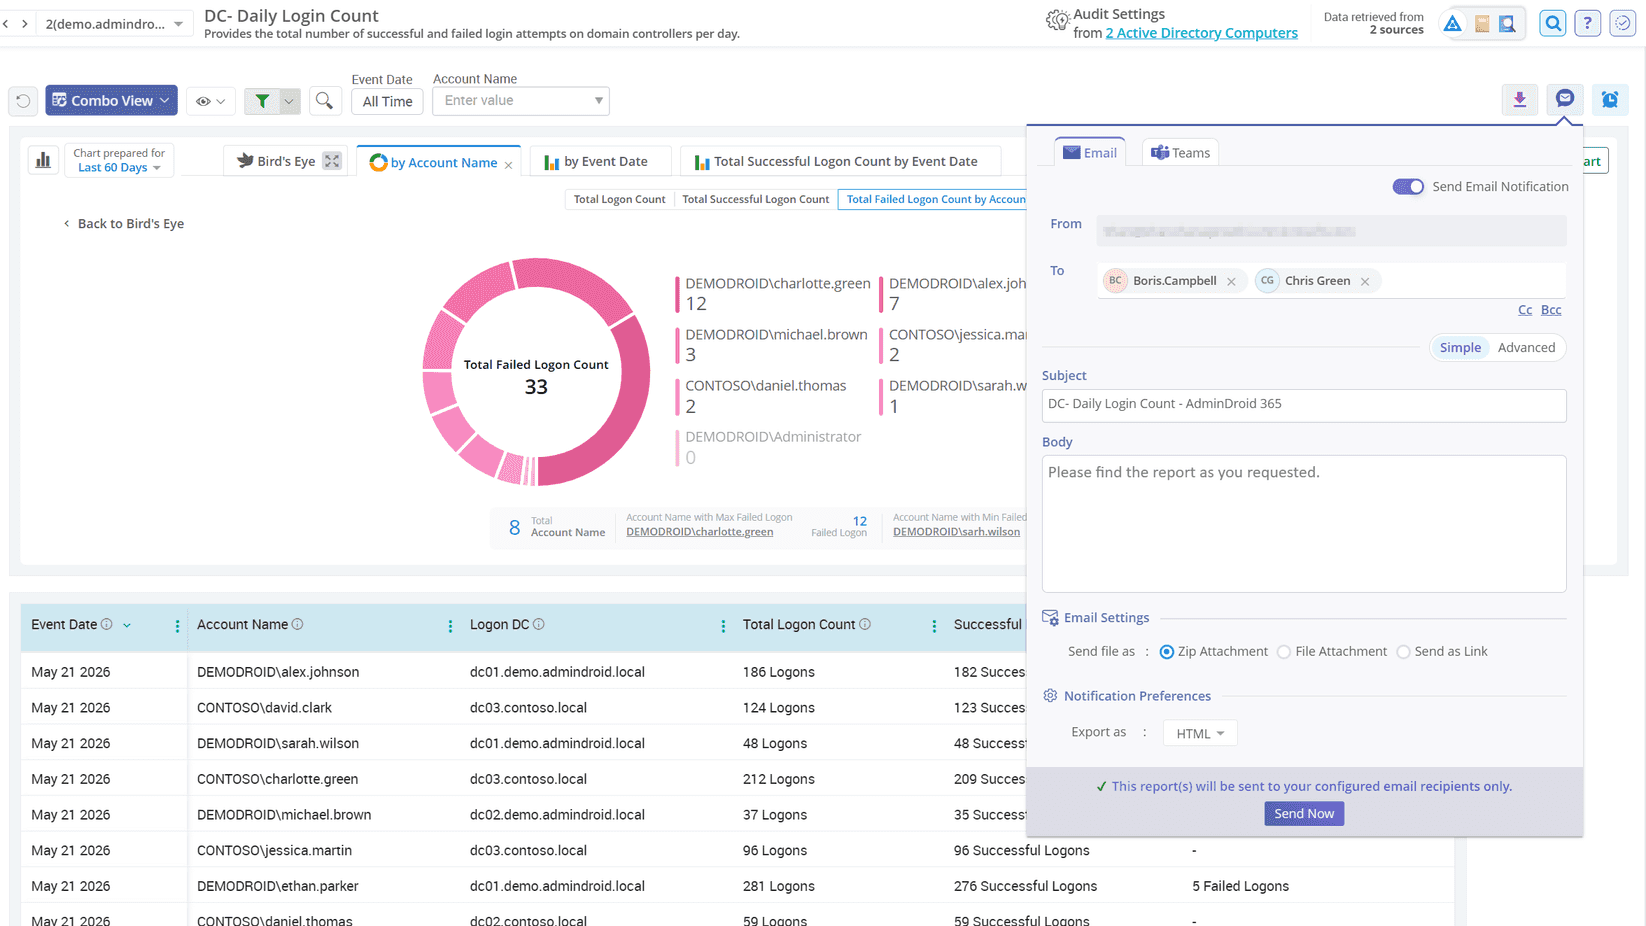Open the Export as HTML dropdown
Image resolution: width=1646 pixels, height=926 pixels.
click(1200, 733)
